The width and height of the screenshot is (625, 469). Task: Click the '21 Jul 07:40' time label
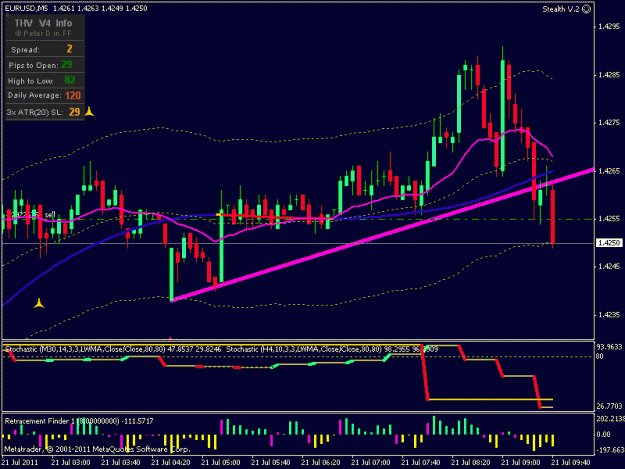[x=421, y=463]
